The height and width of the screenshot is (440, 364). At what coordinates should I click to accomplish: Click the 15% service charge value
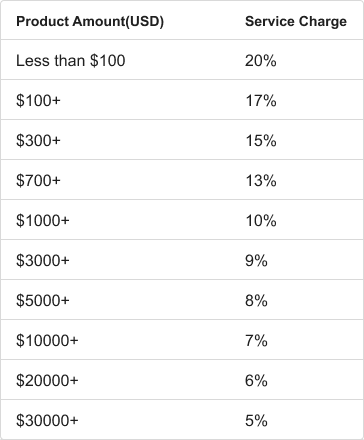(x=261, y=141)
